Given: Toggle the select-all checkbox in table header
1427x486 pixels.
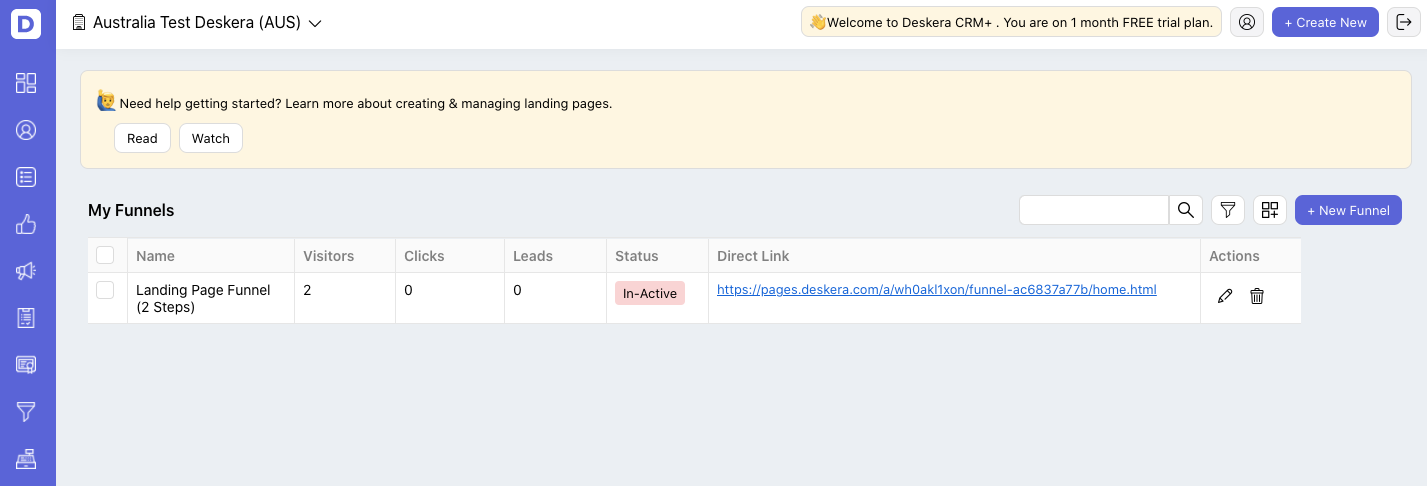Looking at the screenshot, I should click(105, 255).
